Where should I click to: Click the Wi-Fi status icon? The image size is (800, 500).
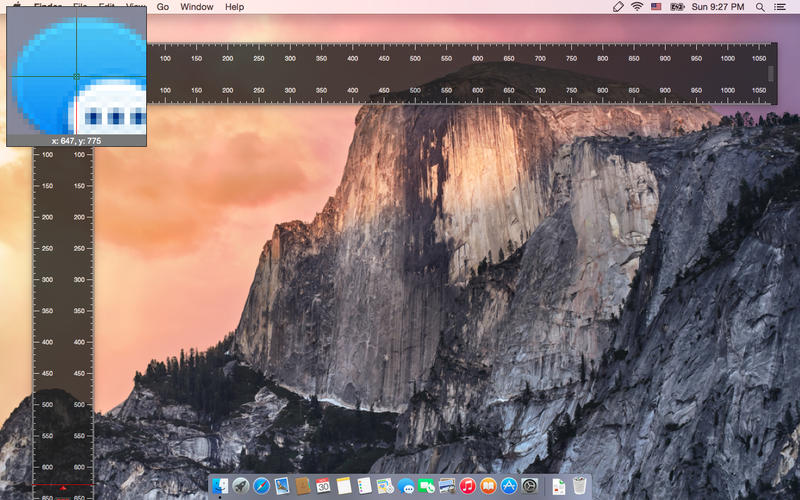[637, 7]
